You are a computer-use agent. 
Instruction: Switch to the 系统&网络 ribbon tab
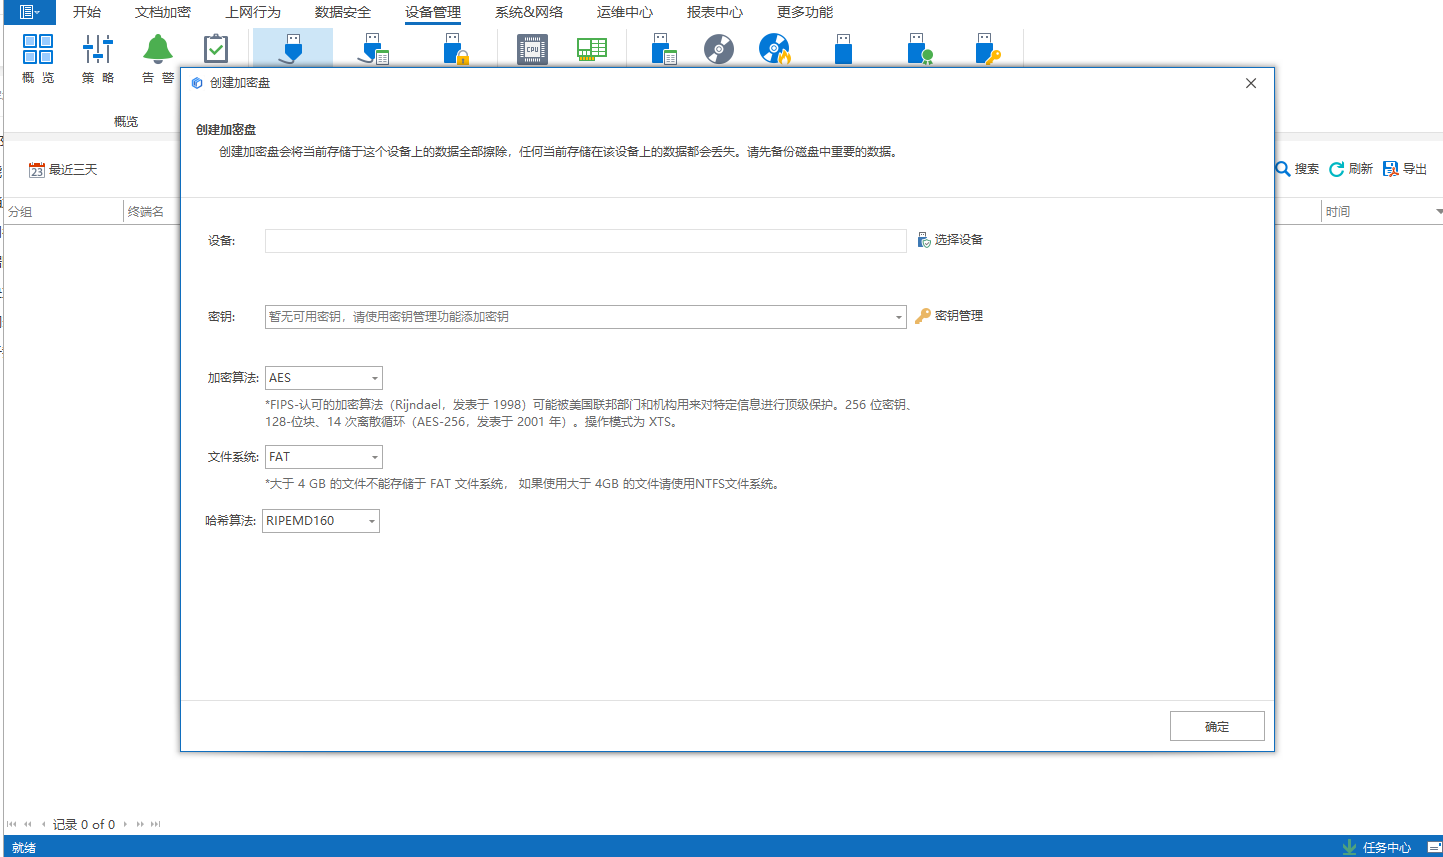[x=529, y=12]
